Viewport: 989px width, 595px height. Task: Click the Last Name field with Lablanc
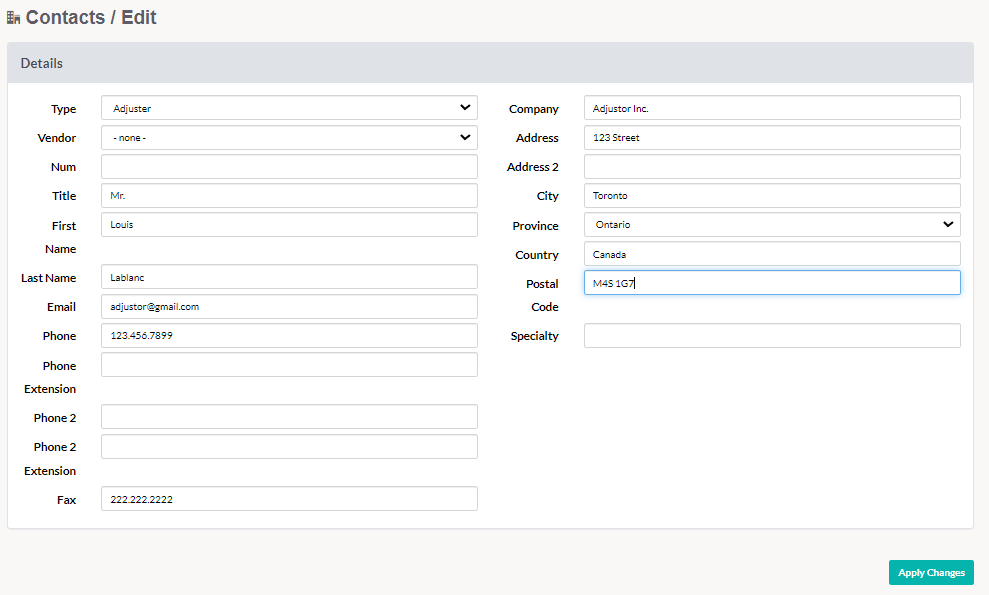[289, 277]
